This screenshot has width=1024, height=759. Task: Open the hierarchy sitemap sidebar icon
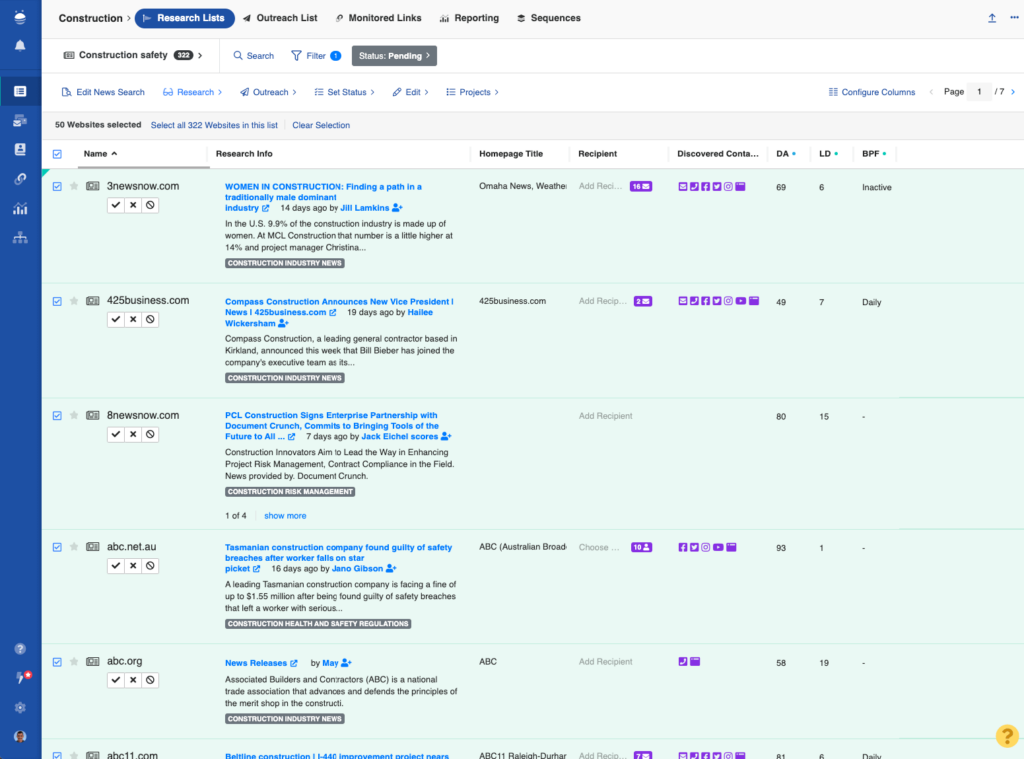[x=20, y=238]
